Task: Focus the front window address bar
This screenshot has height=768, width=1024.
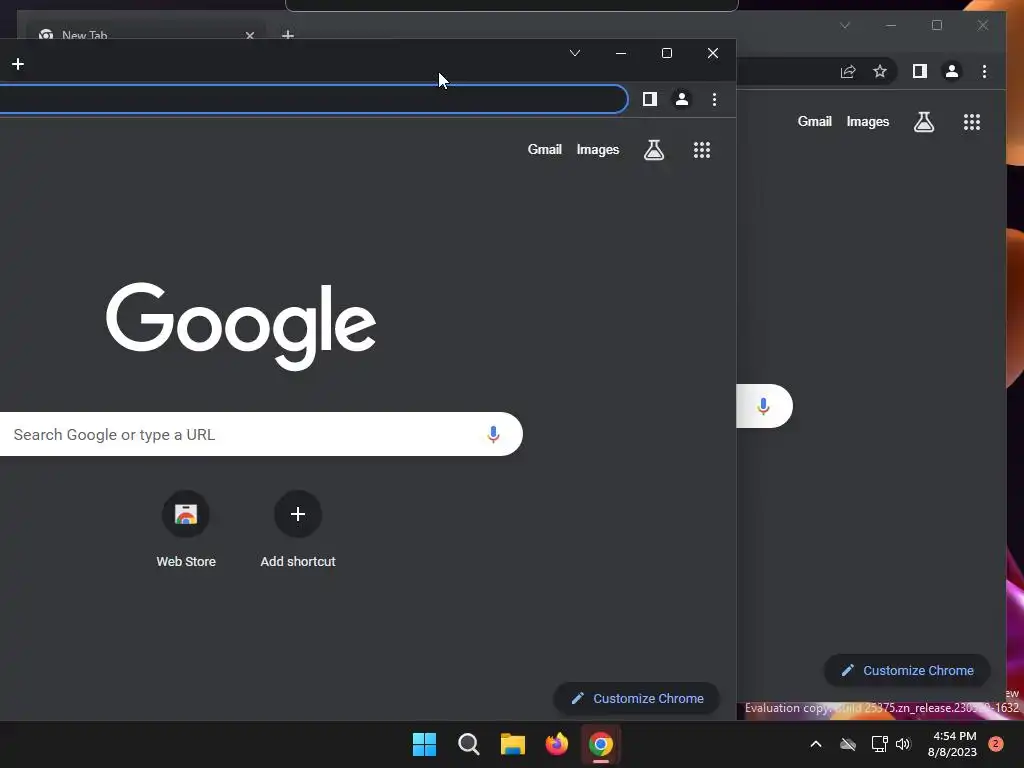Action: [x=313, y=99]
